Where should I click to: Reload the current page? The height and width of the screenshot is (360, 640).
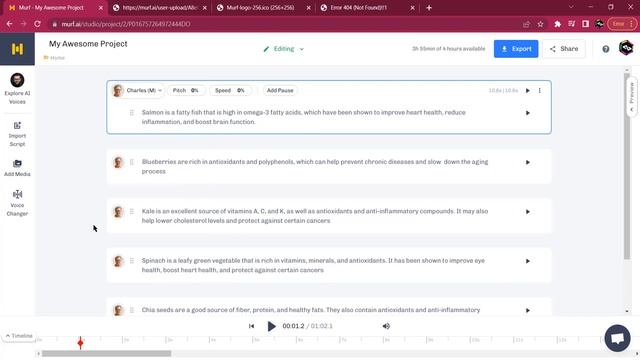tap(38, 24)
